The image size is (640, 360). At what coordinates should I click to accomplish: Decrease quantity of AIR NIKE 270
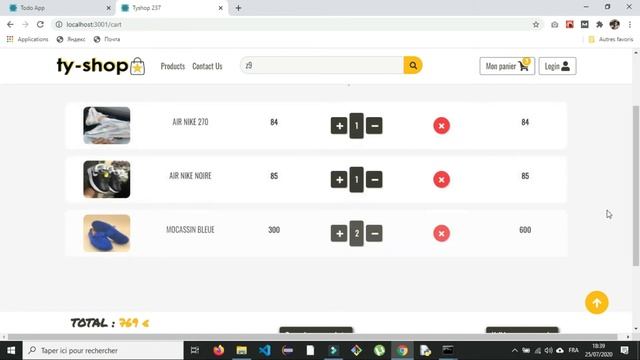pos(374,126)
